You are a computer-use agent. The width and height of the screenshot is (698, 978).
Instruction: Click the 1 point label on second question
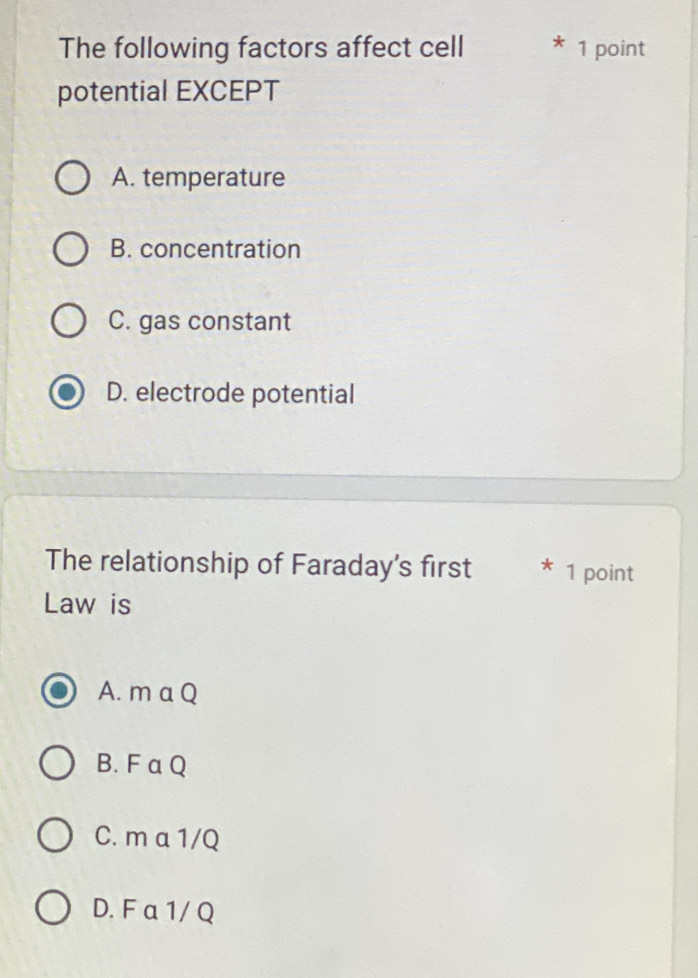click(x=598, y=573)
